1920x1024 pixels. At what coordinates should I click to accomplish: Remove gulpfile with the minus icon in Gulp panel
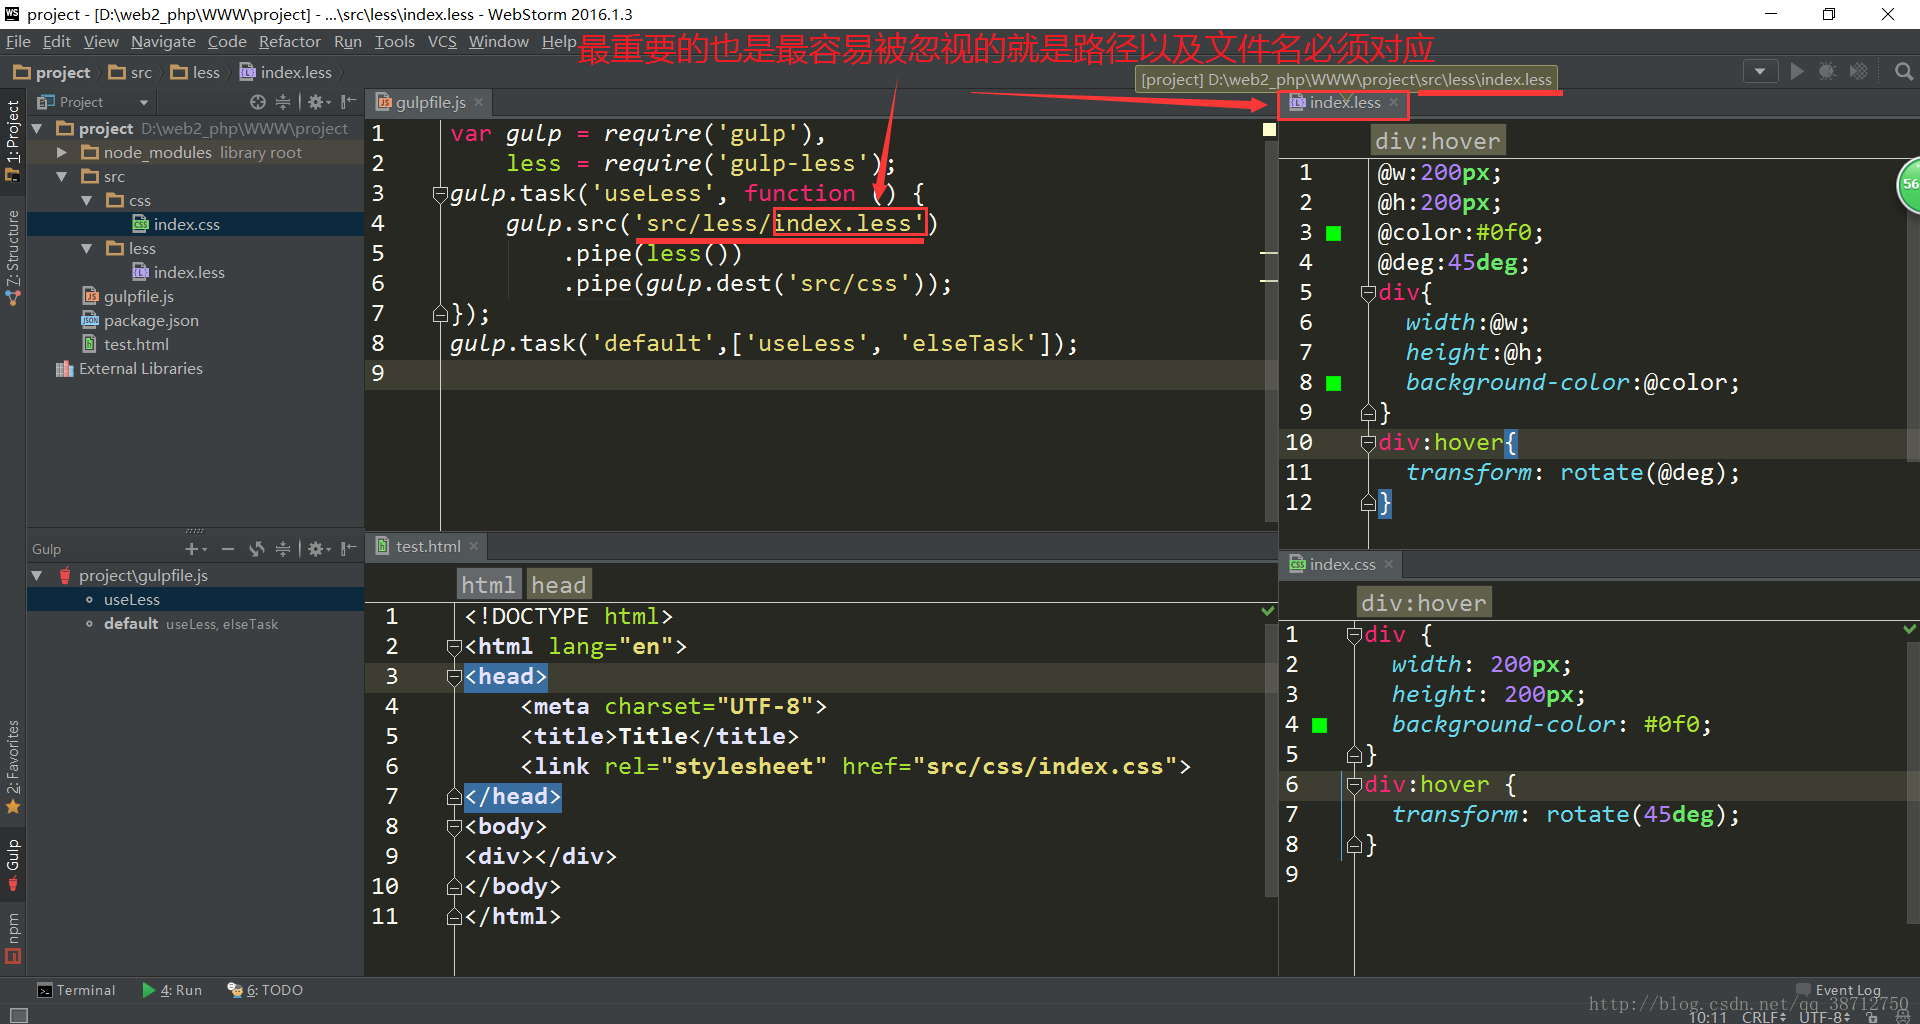[228, 549]
